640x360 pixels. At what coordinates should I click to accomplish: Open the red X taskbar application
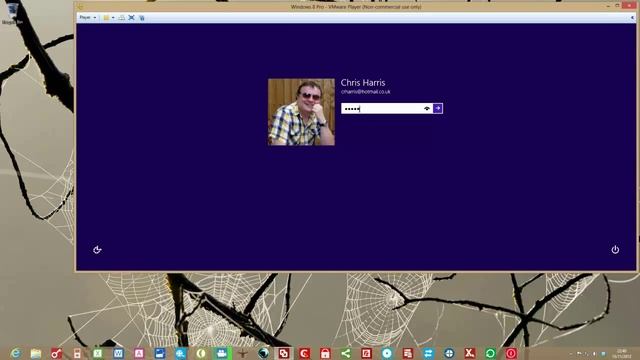click(470, 353)
